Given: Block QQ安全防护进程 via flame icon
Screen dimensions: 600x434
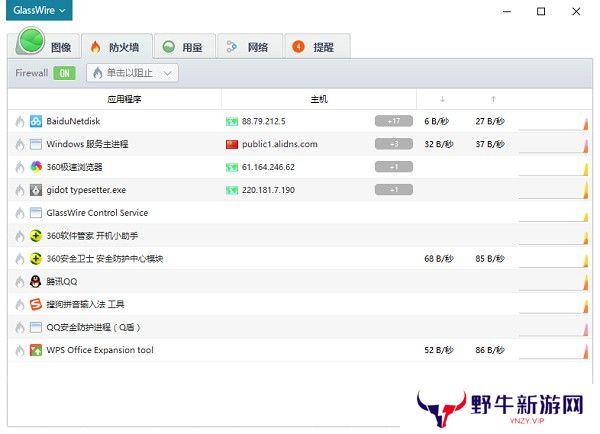Looking at the screenshot, I should 20,328.
